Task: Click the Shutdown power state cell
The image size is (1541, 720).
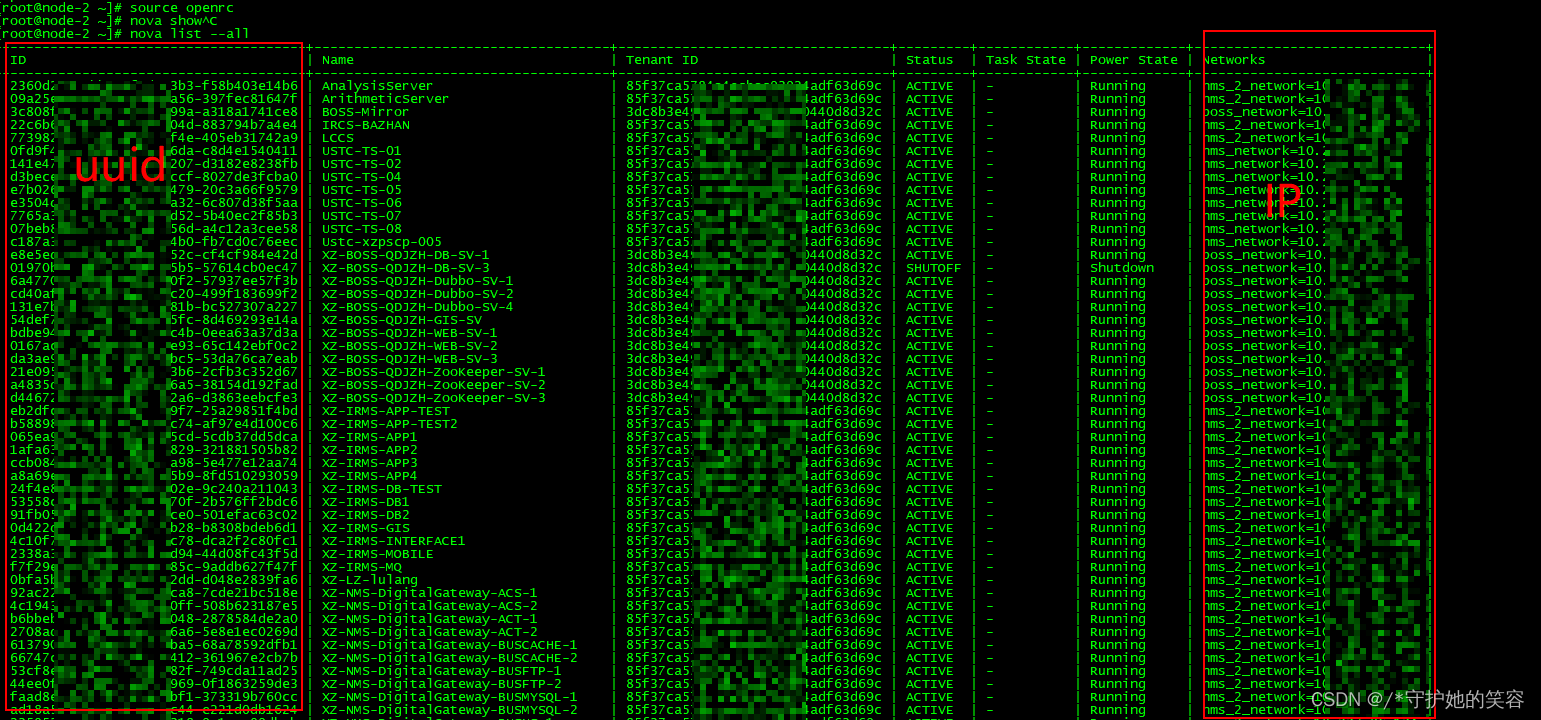Action: click(x=1122, y=268)
